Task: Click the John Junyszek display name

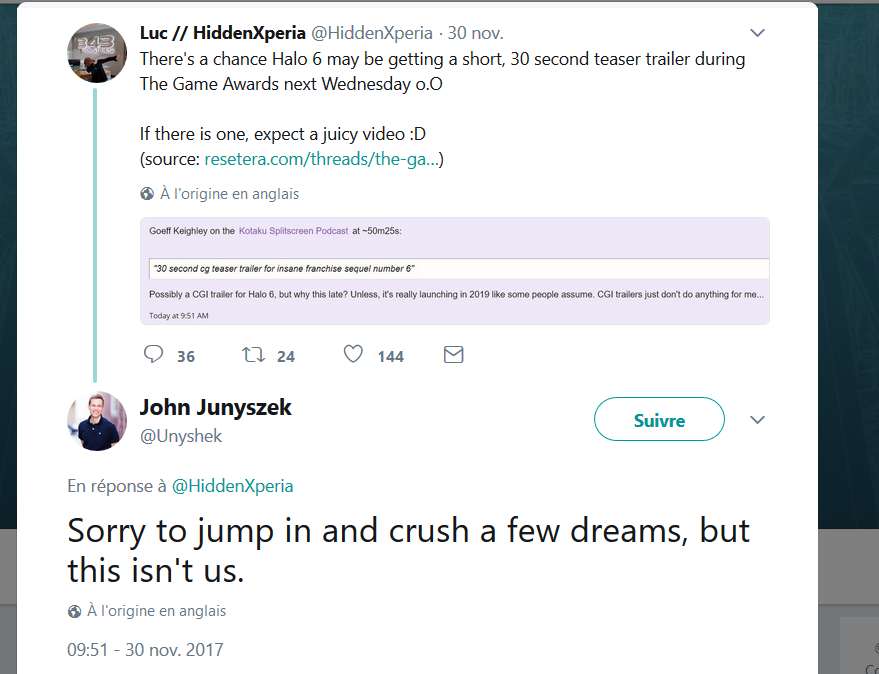Action: (x=215, y=407)
